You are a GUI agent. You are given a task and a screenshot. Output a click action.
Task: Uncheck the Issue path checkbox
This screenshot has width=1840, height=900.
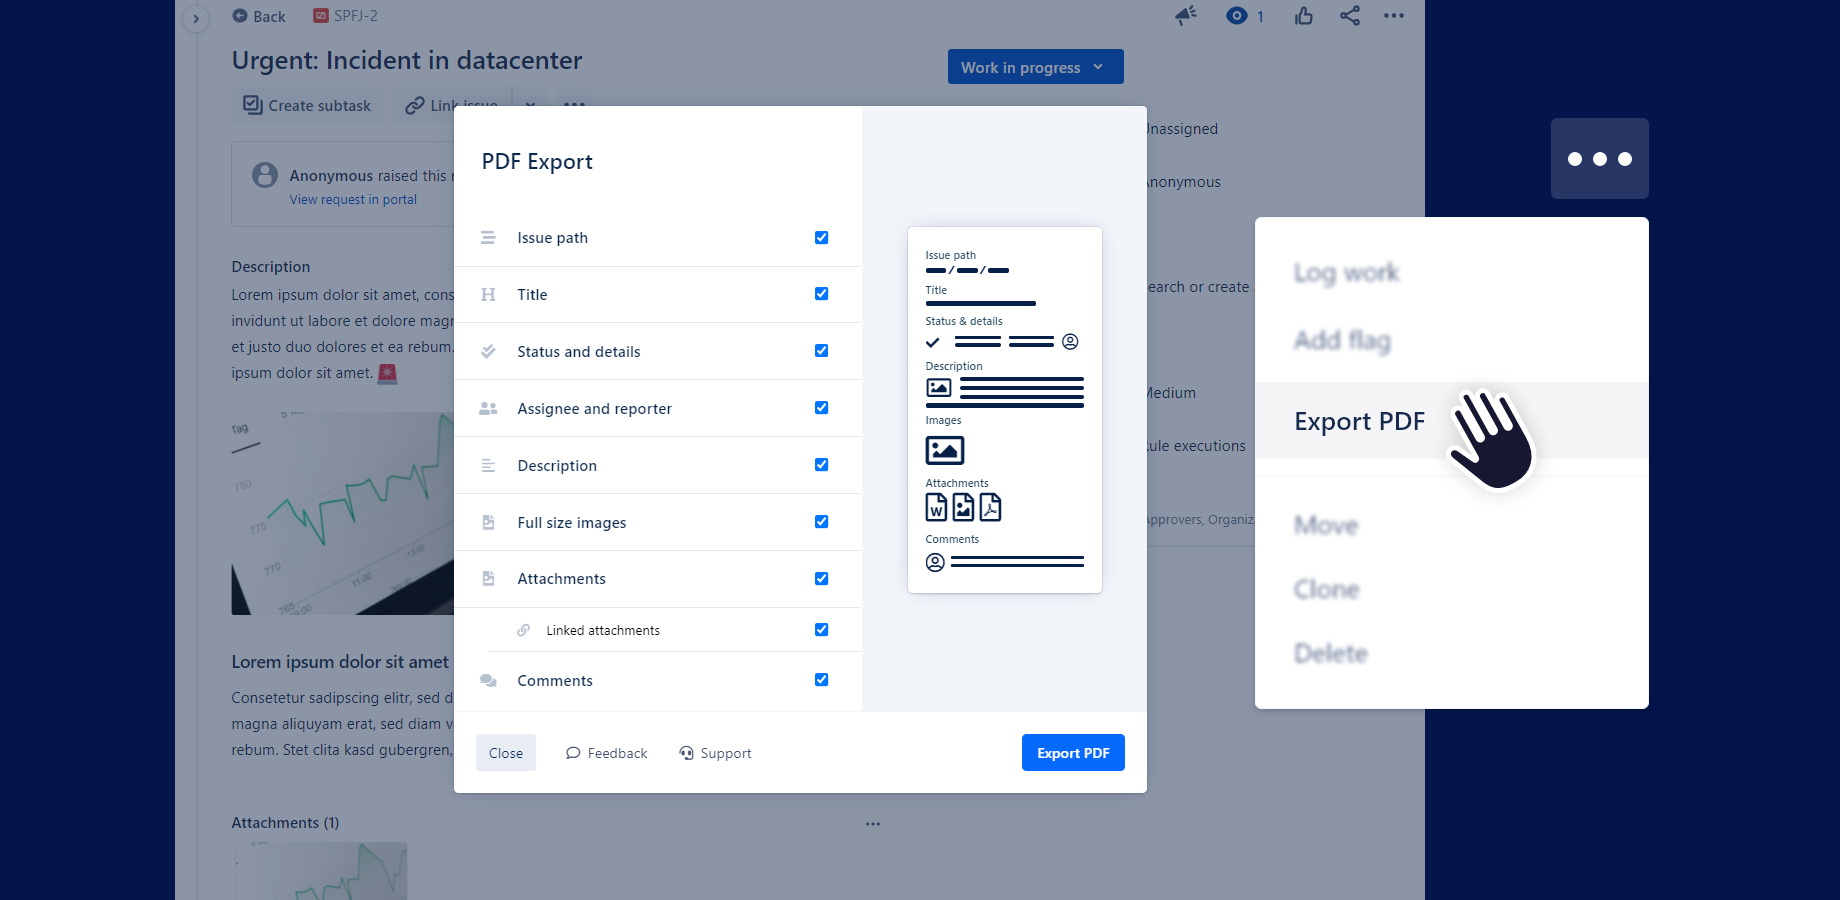821,238
